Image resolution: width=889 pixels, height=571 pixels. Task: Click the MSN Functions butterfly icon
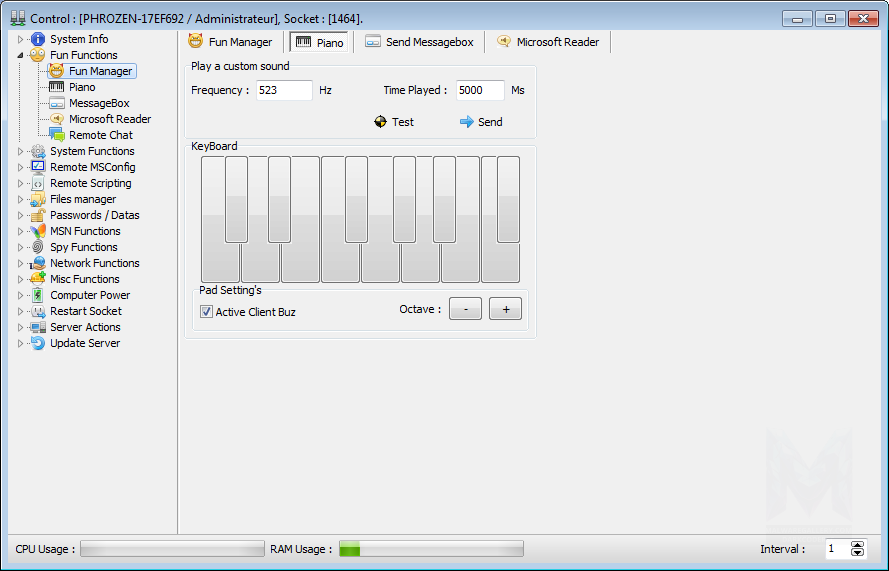click(x=38, y=231)
